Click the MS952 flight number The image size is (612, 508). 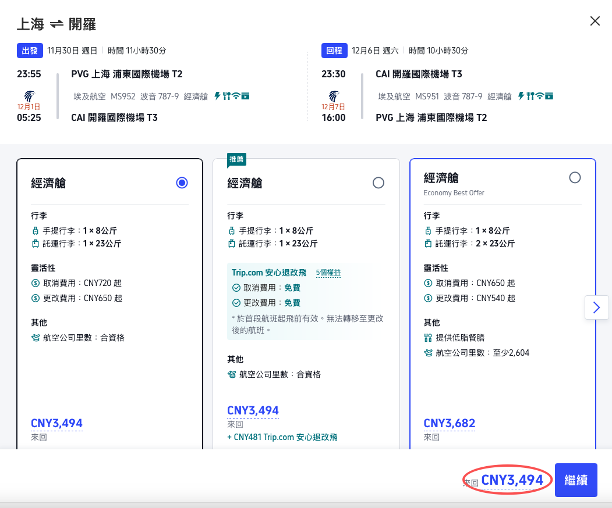click(123, 96)
